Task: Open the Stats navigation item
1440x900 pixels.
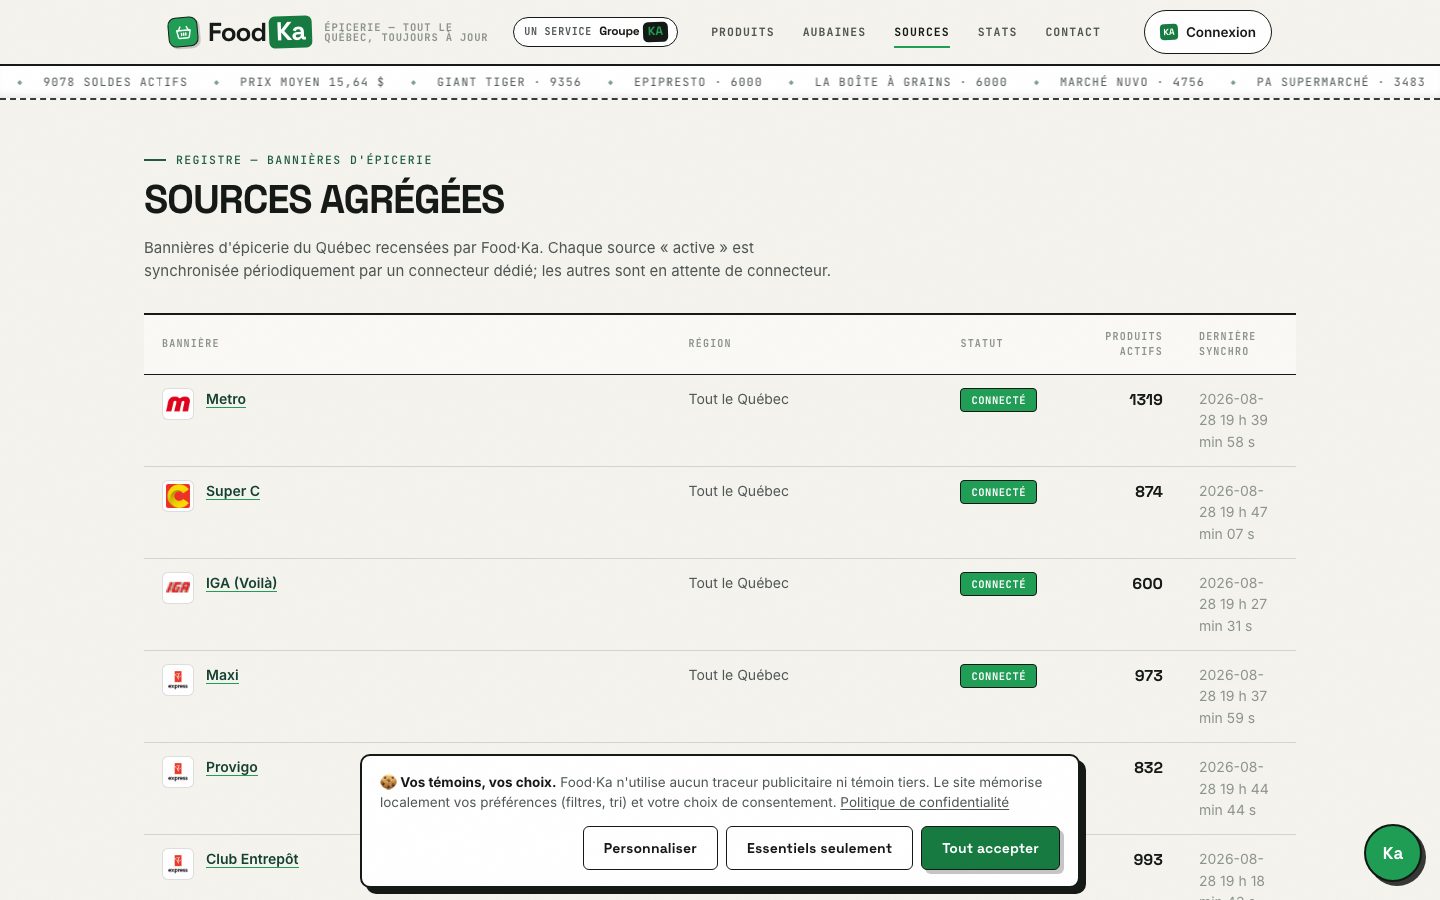Action: click(x=997, y=32)
